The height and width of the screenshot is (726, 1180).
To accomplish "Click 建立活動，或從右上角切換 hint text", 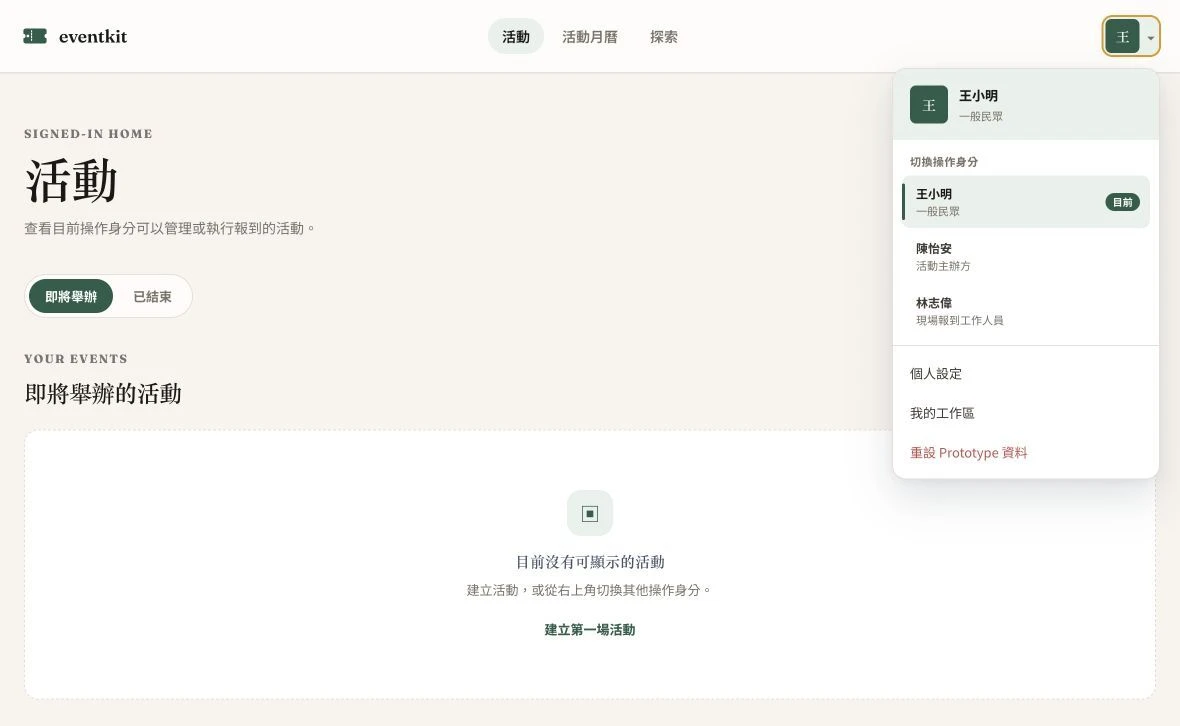I will pyautogui.click(x=590, y=590).
